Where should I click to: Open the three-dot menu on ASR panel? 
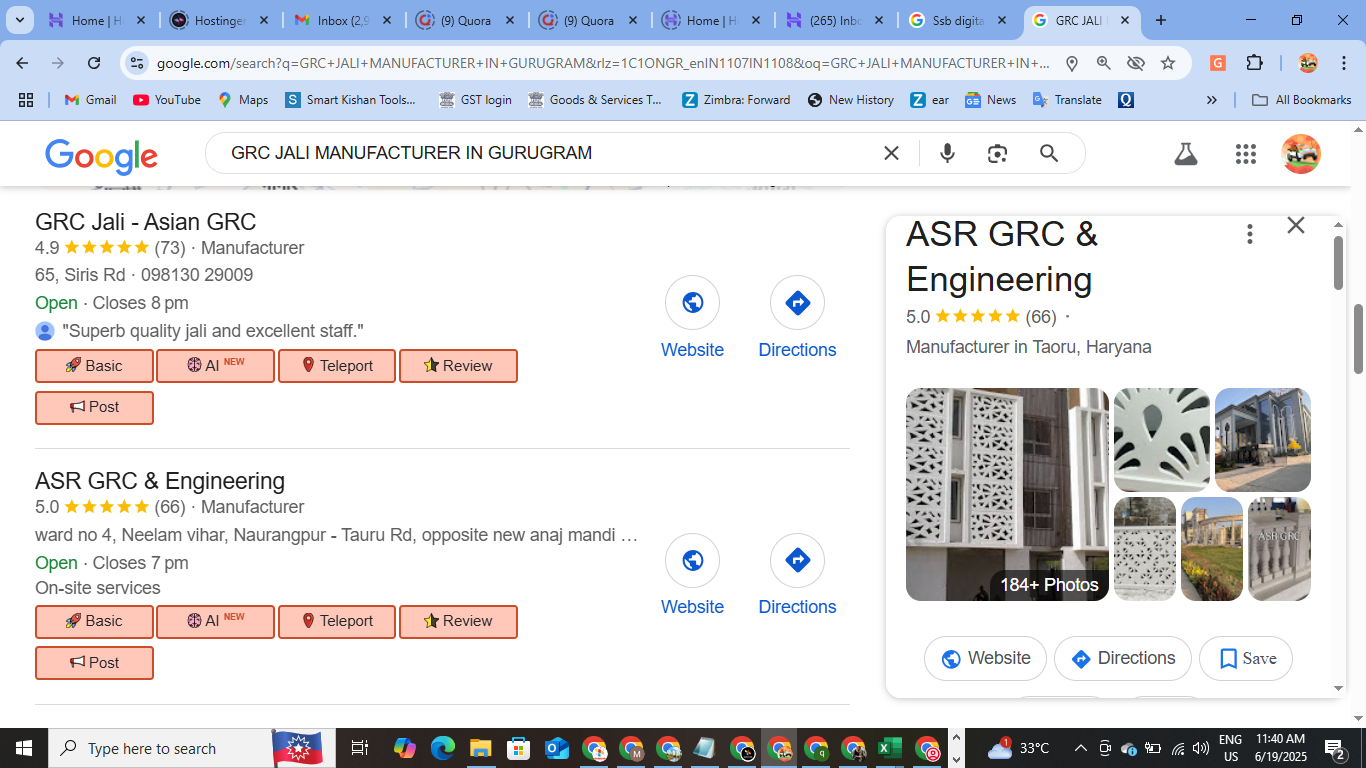tap(1249, 233)
